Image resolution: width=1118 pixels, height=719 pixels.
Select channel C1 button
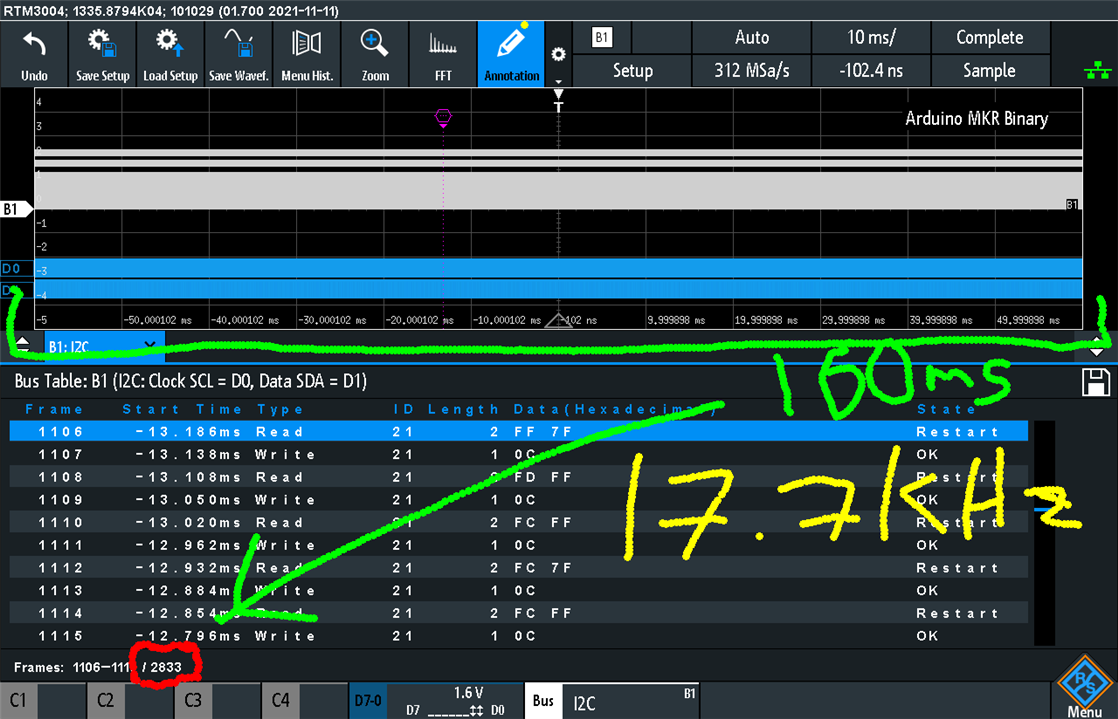(41, 700)
